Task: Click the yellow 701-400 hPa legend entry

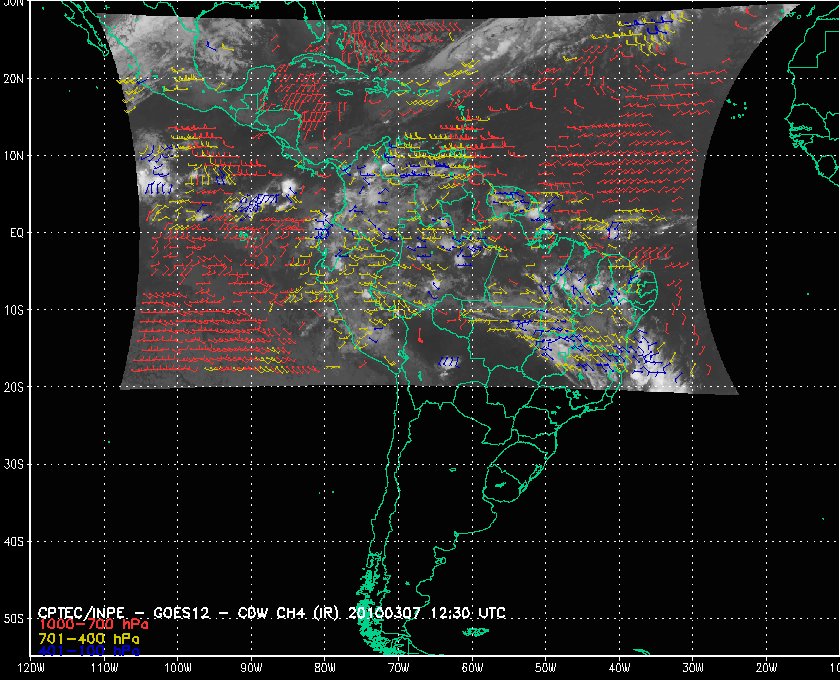Action: point(89,639)
